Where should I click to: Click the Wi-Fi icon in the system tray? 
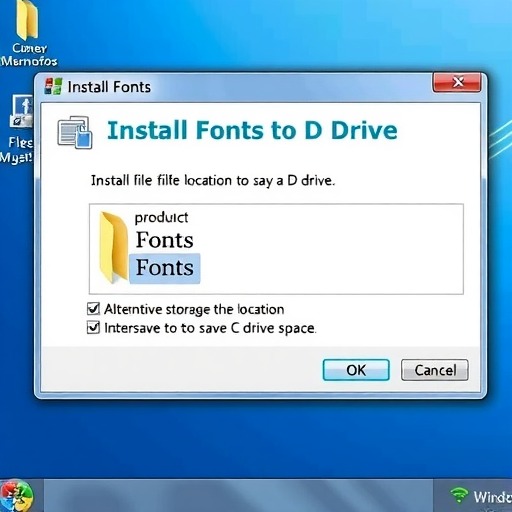click(459, 495)
